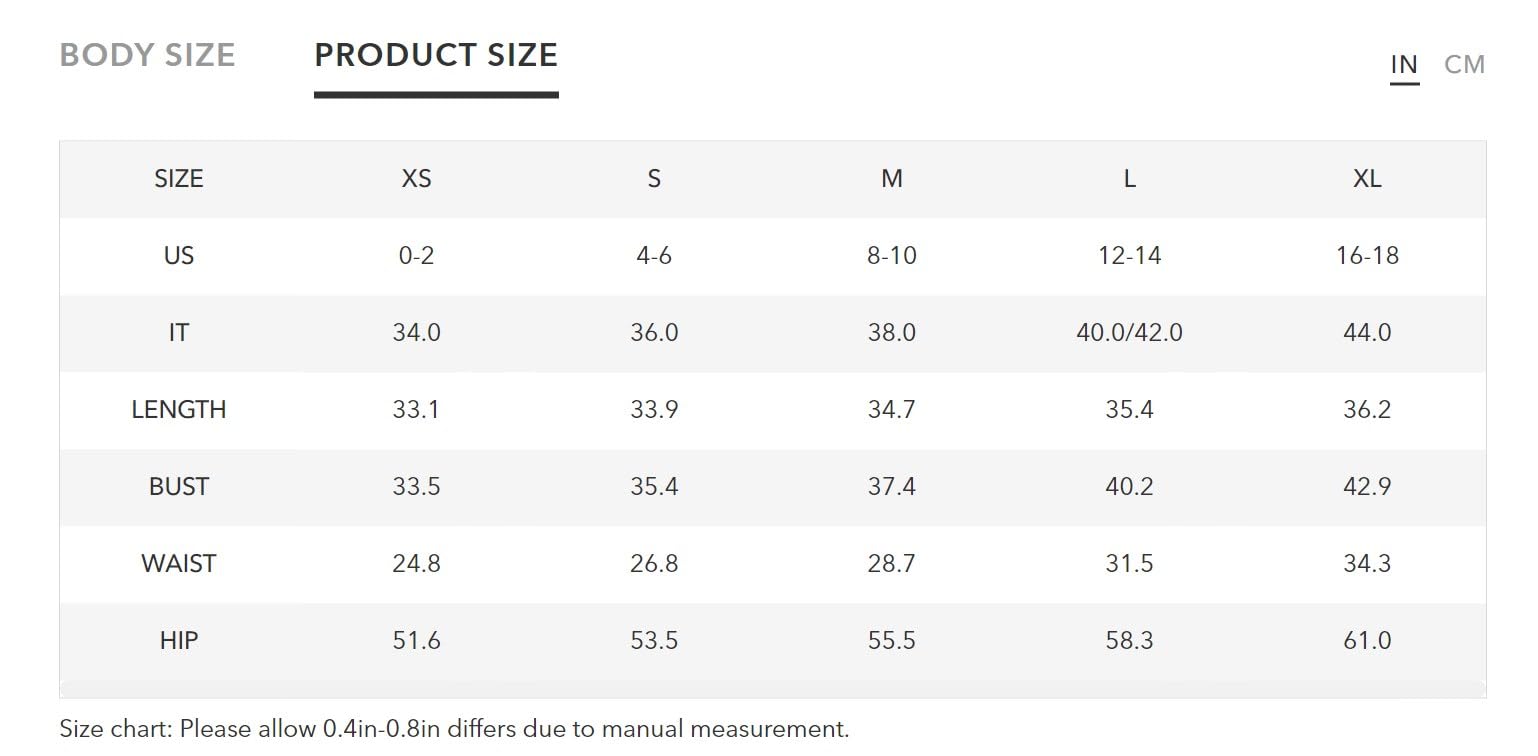The height and width of the screenshot is (756, 1538).
Task: Click the waist value 24.8
Action: (416, 563)
